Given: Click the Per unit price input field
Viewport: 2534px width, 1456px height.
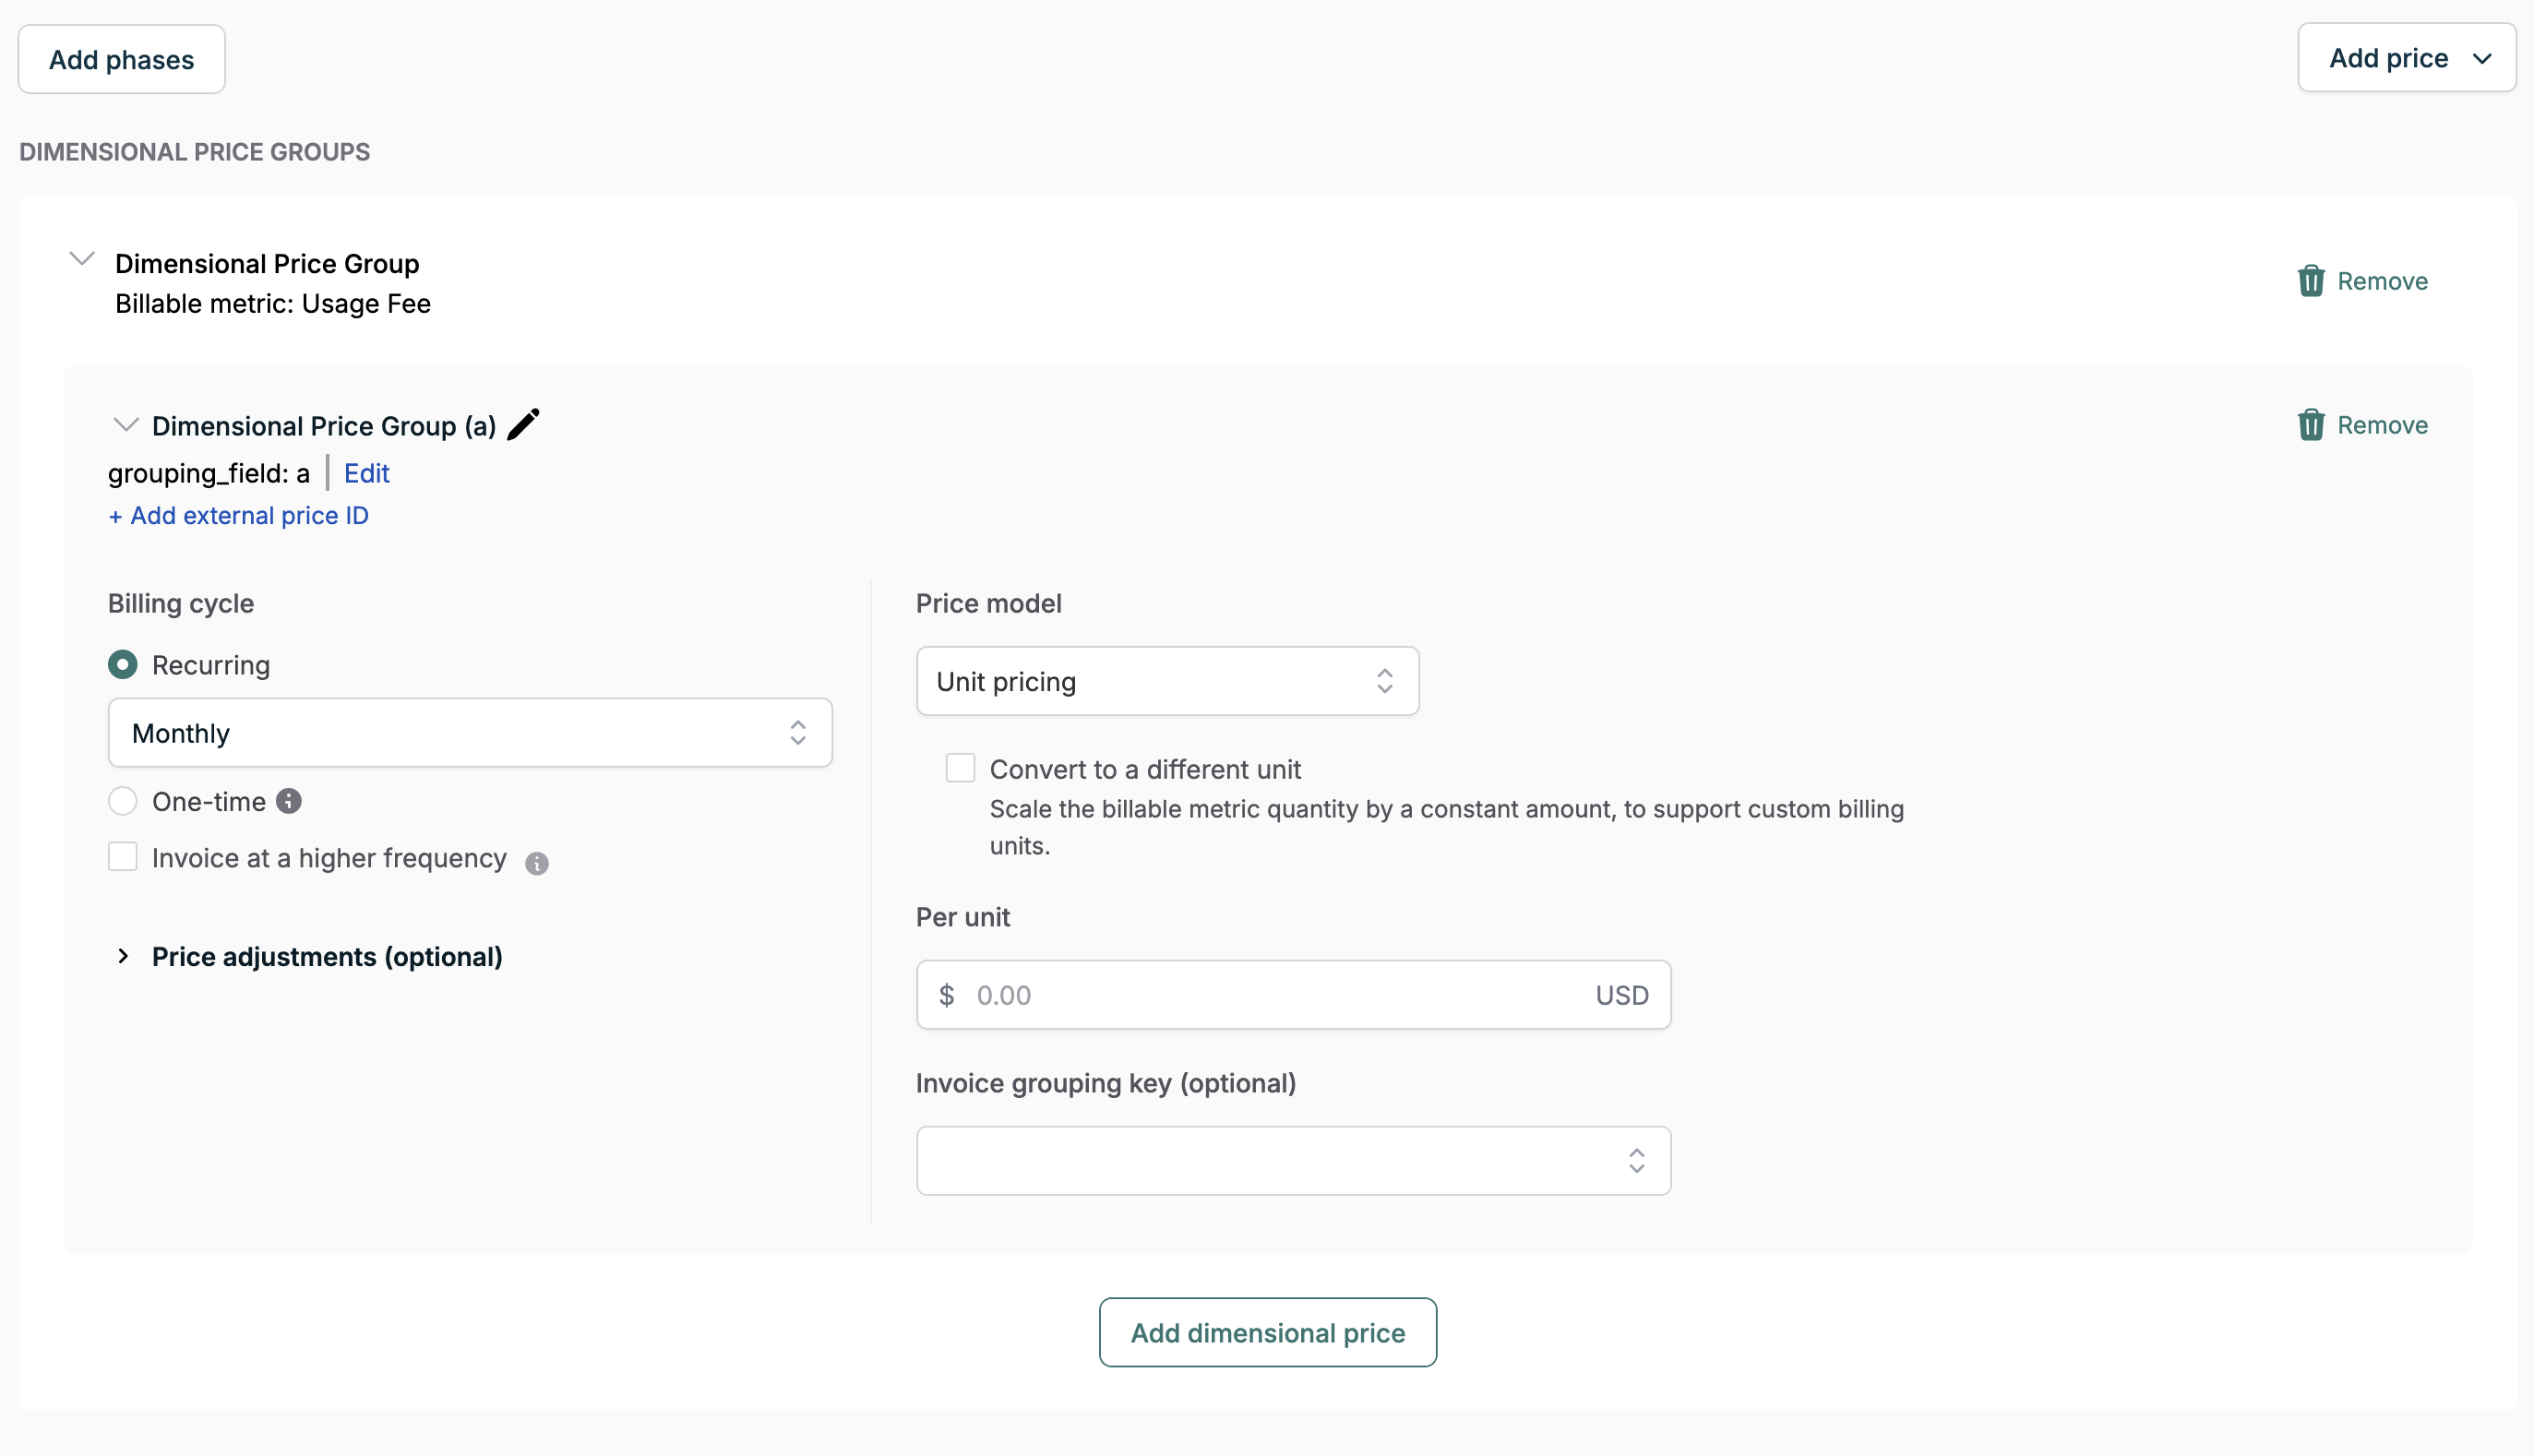Looking at the screenshot, I should tap(1292, 994).
